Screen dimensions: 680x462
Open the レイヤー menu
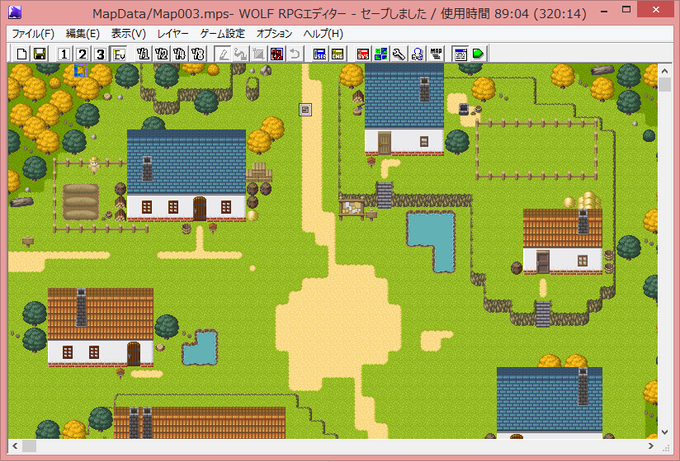coord(173,33)
